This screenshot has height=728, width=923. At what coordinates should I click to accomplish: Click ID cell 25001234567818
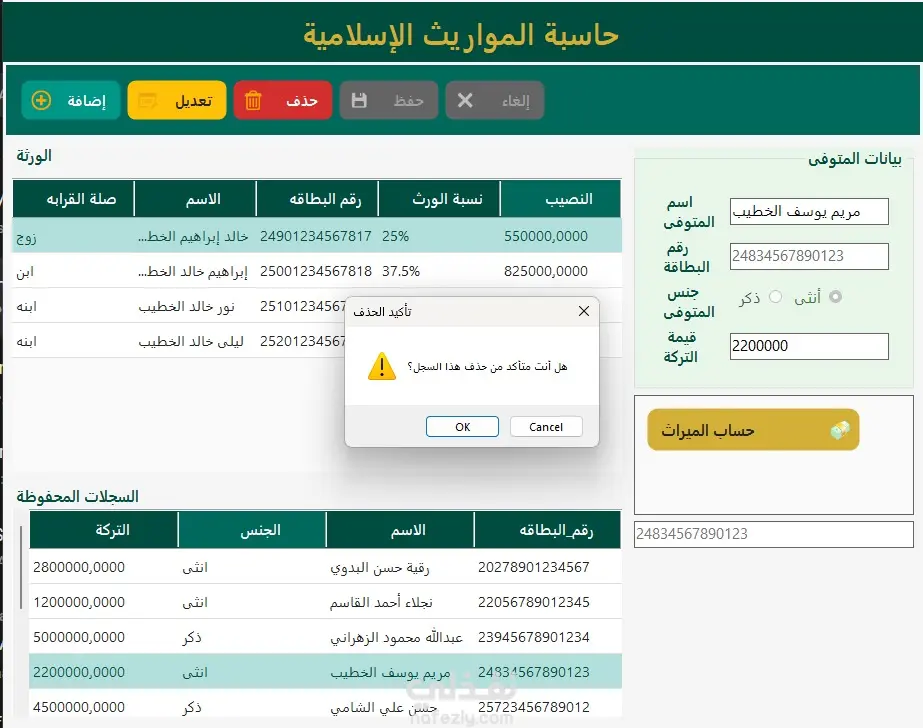click(316, 271)
